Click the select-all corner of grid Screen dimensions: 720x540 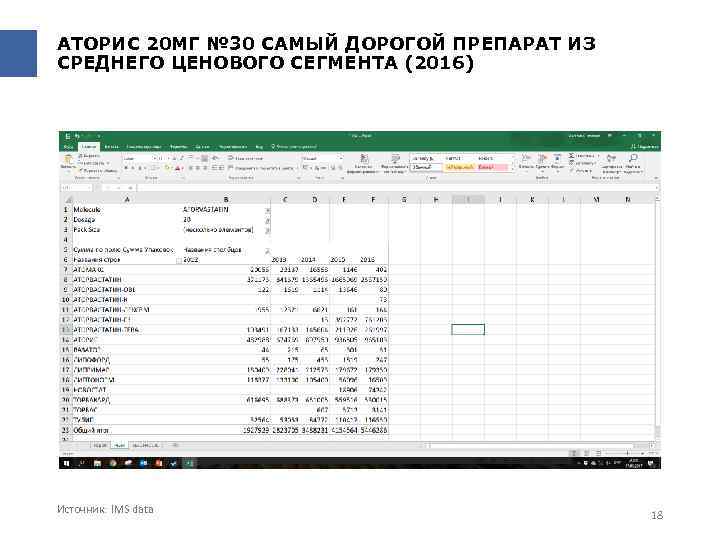[69, 199]
